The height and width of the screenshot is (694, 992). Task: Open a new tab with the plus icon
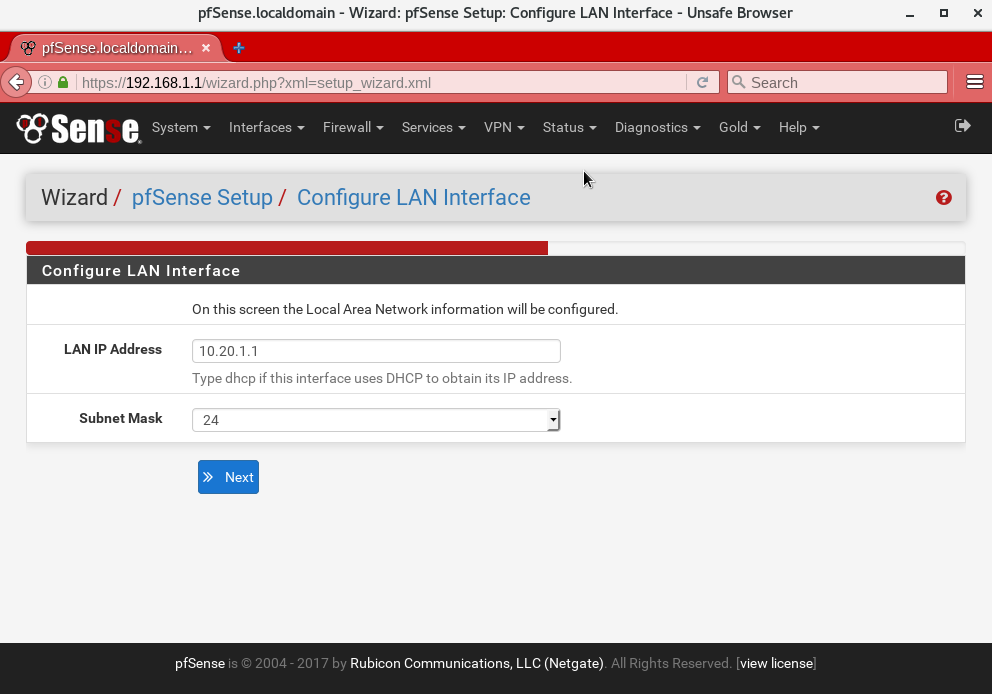click(x=239, y=48)
